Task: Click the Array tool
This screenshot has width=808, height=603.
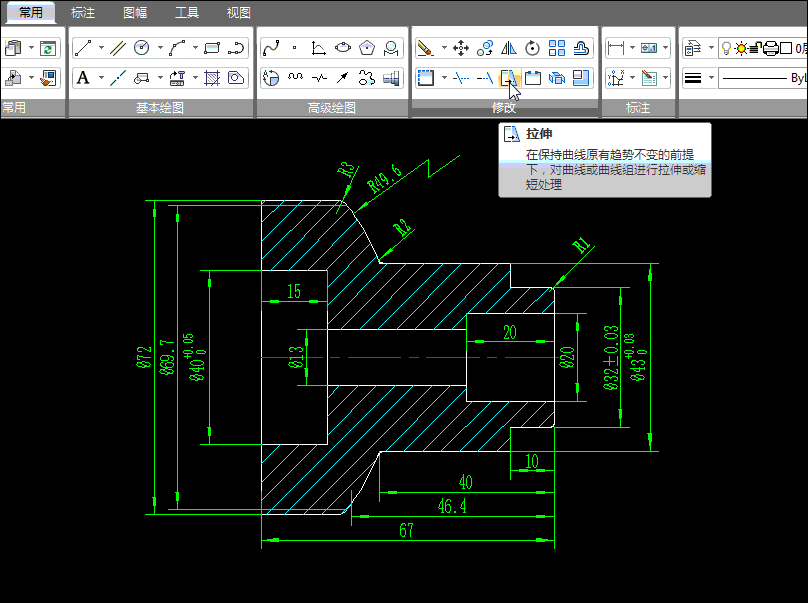Action: pyautogui.click(x=557, y=48)
